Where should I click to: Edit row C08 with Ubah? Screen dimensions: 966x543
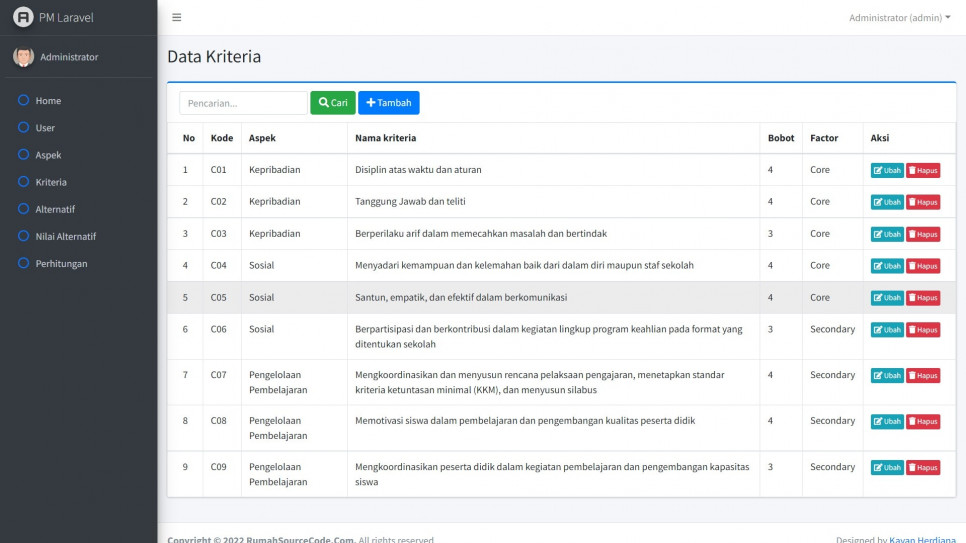point(887,422)
